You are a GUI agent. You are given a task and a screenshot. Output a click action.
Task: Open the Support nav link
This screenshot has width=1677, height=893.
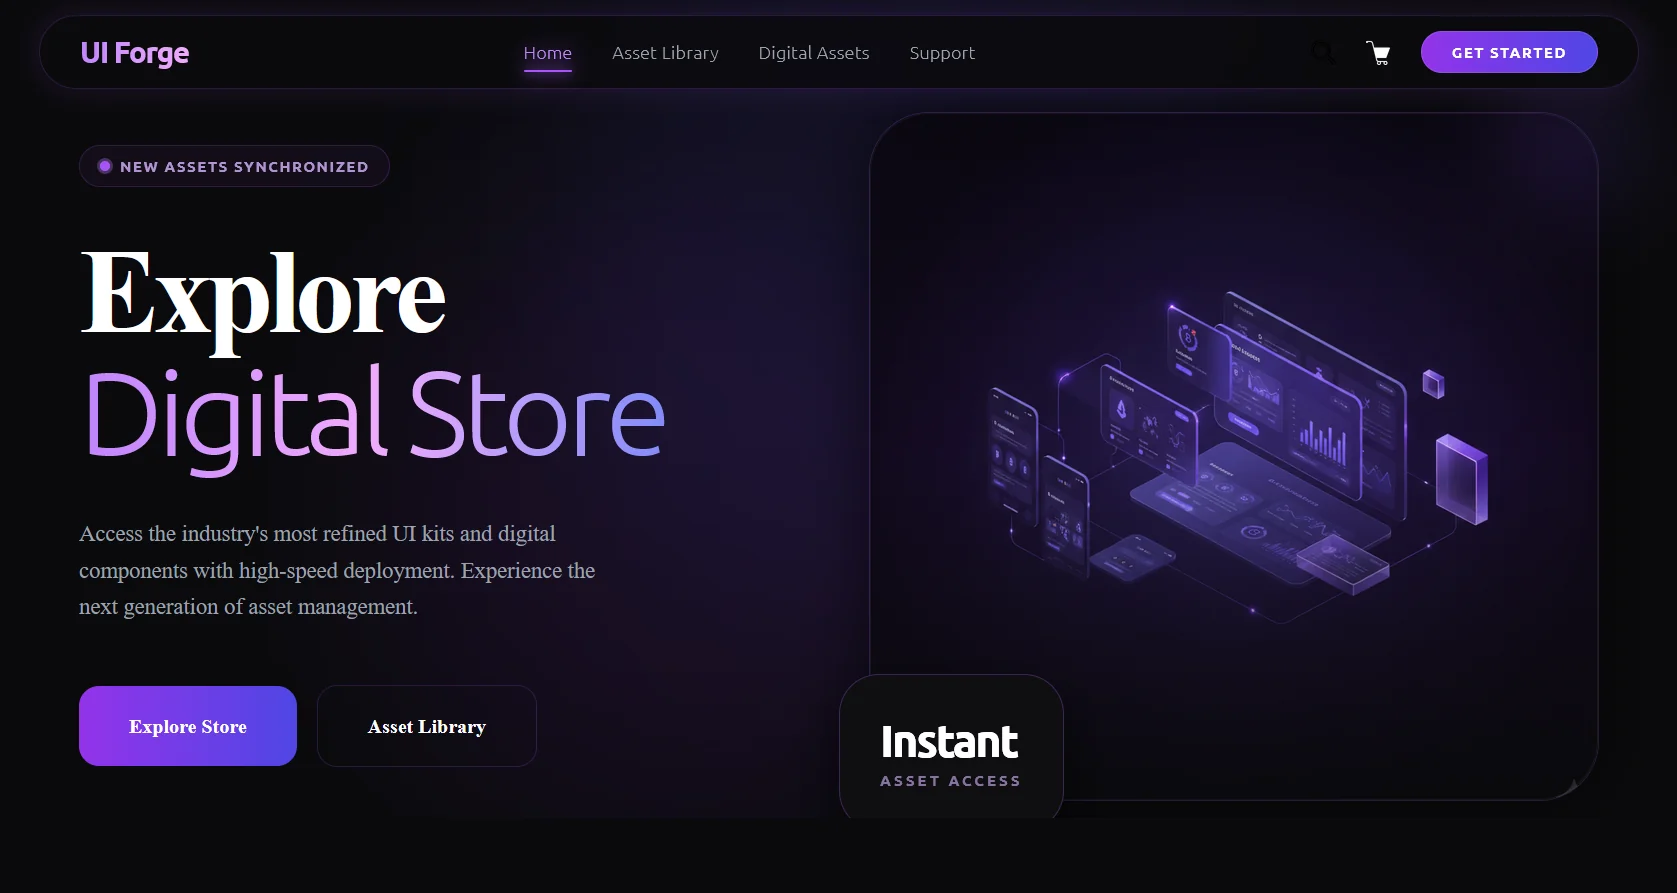(942, 53)
